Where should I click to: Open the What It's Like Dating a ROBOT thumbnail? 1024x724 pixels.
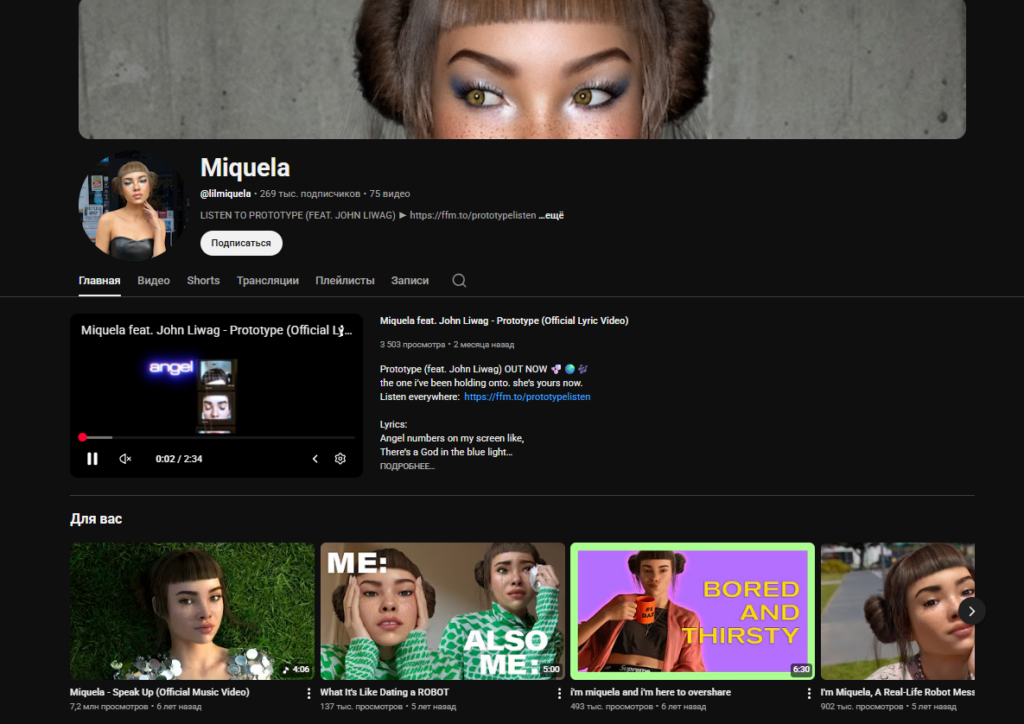[442, 611]
